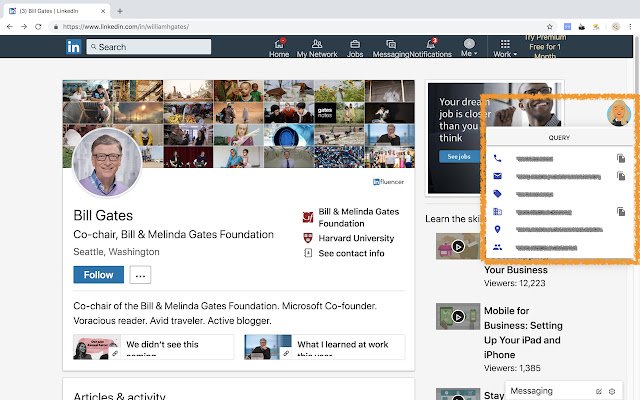Go to the Jobs page
The height and width of the screenshot is (400, 640).
coord(355,47)
